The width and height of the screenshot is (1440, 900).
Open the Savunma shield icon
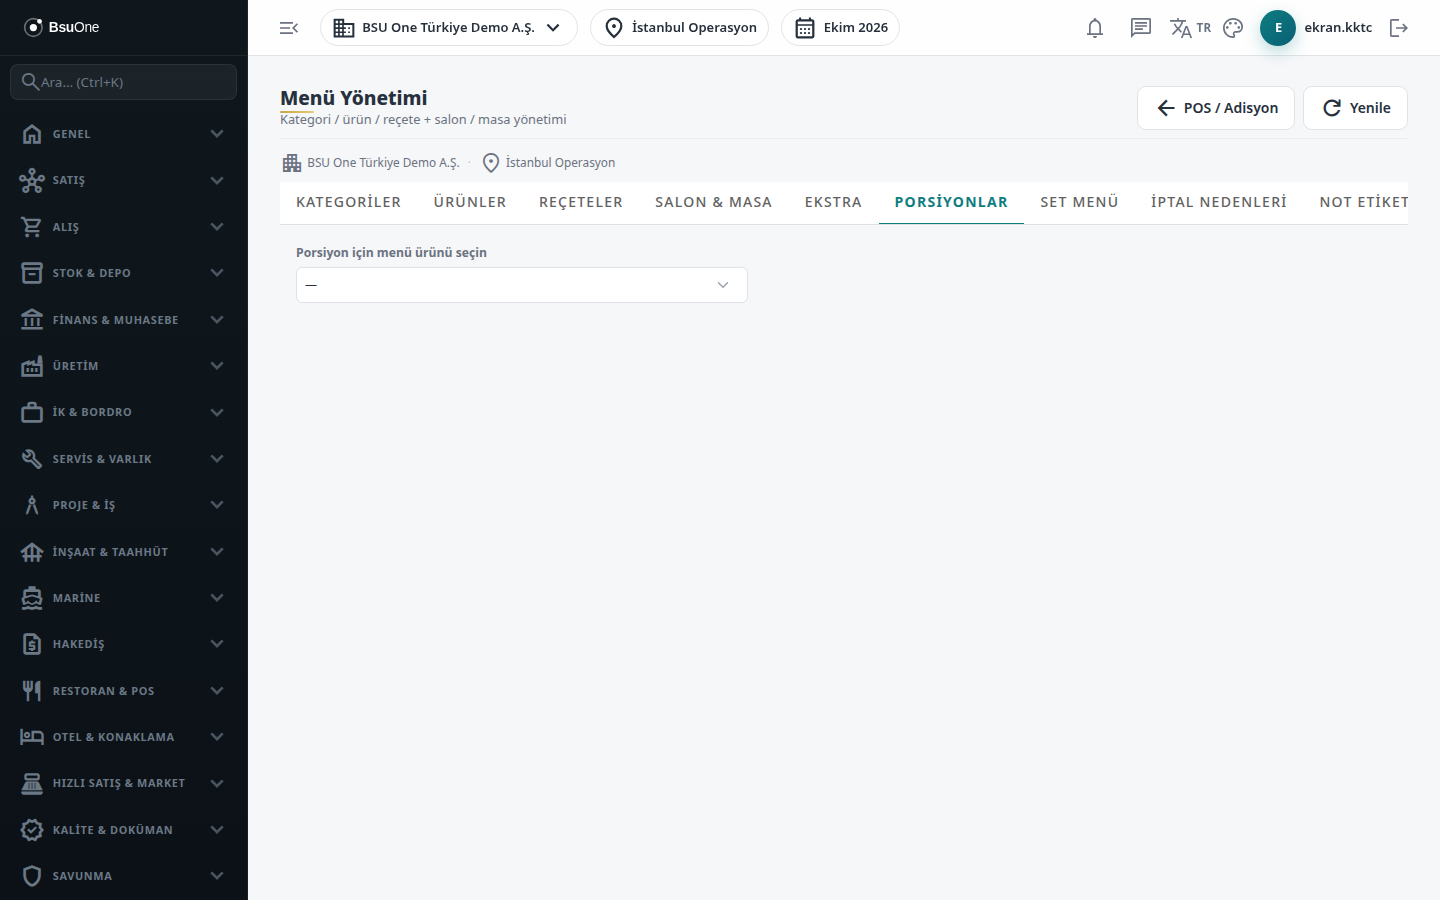32,876
